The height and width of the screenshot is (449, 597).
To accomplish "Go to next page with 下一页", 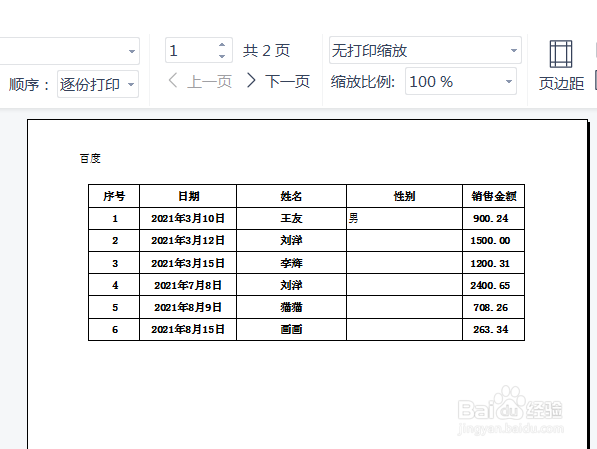I will pos(278,81).
